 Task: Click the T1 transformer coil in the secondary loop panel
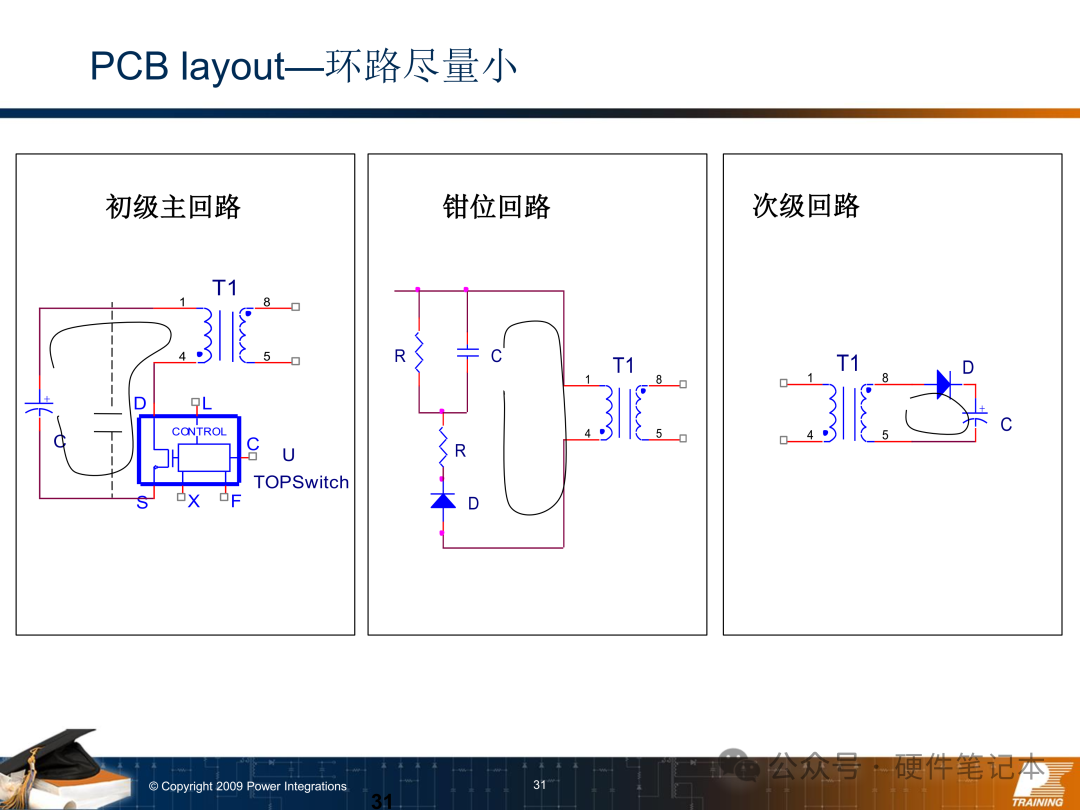pos(847,410)
